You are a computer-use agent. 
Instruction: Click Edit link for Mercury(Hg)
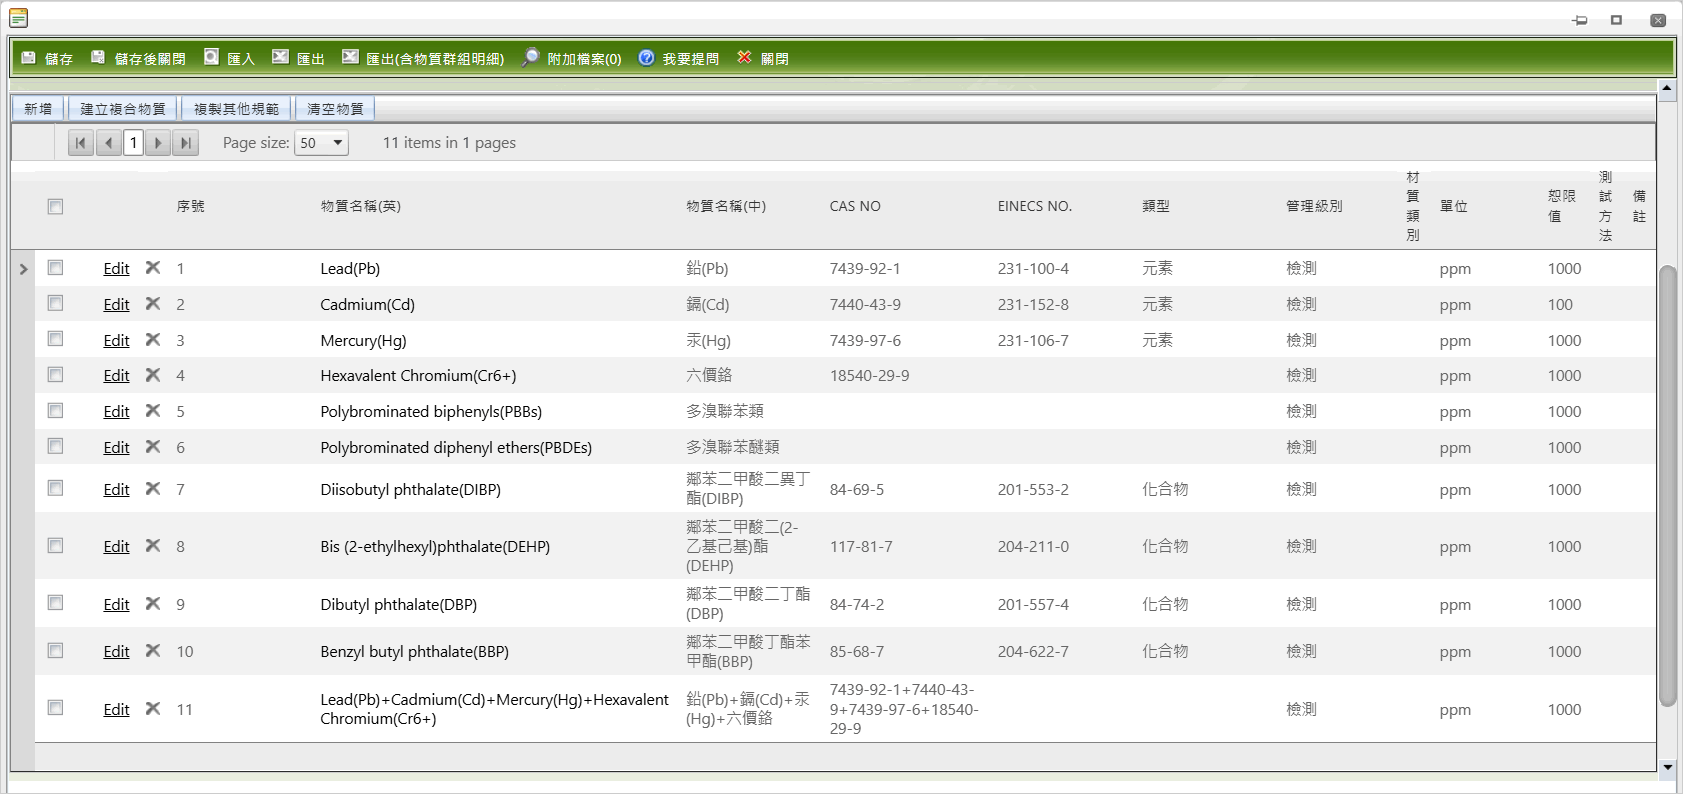[116, 340]
